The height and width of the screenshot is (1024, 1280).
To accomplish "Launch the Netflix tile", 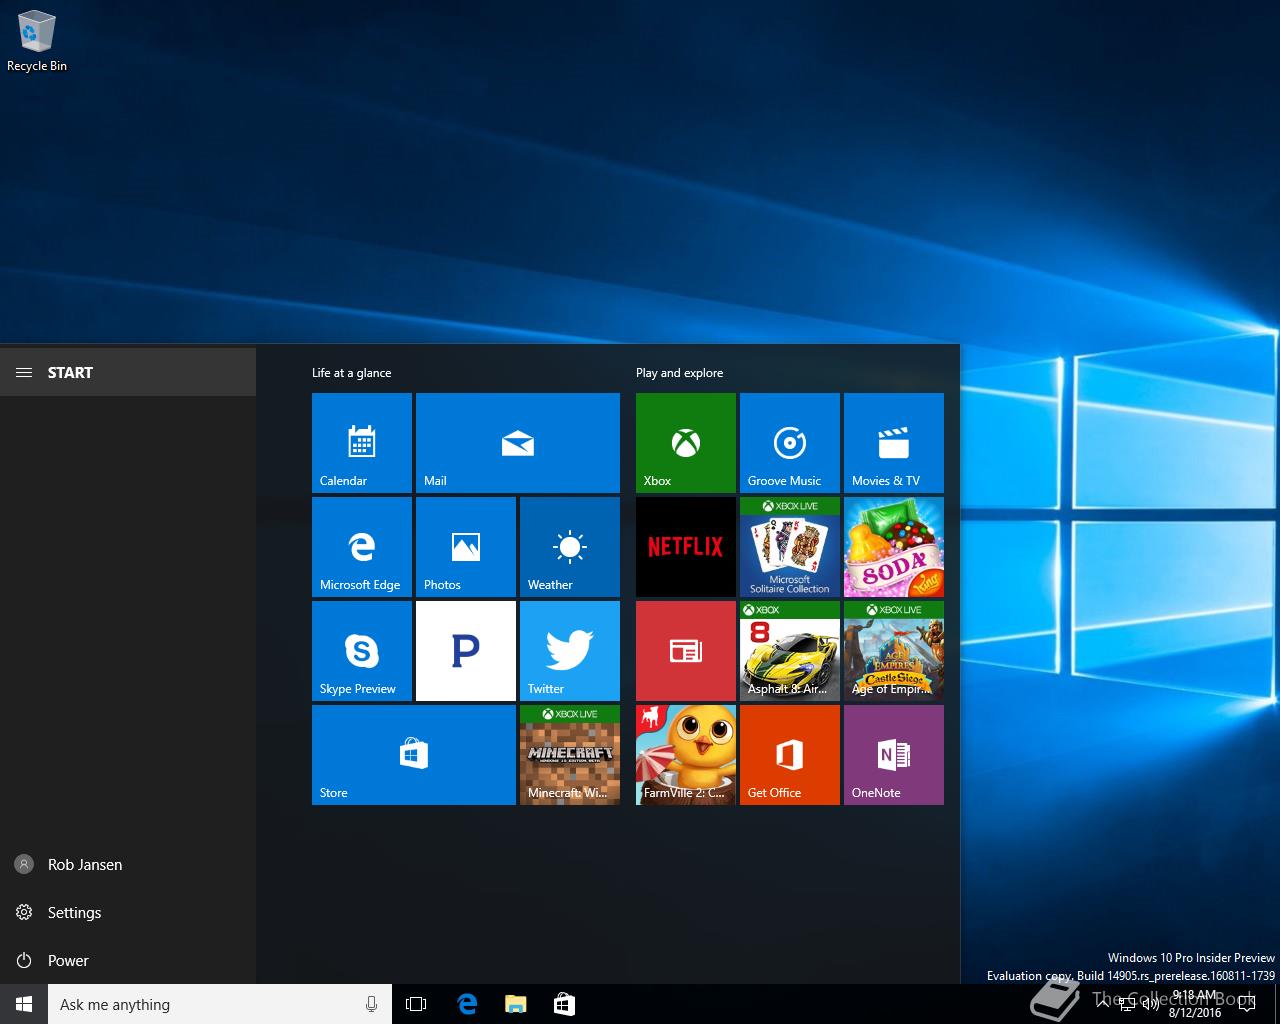I will coord(686,546).
